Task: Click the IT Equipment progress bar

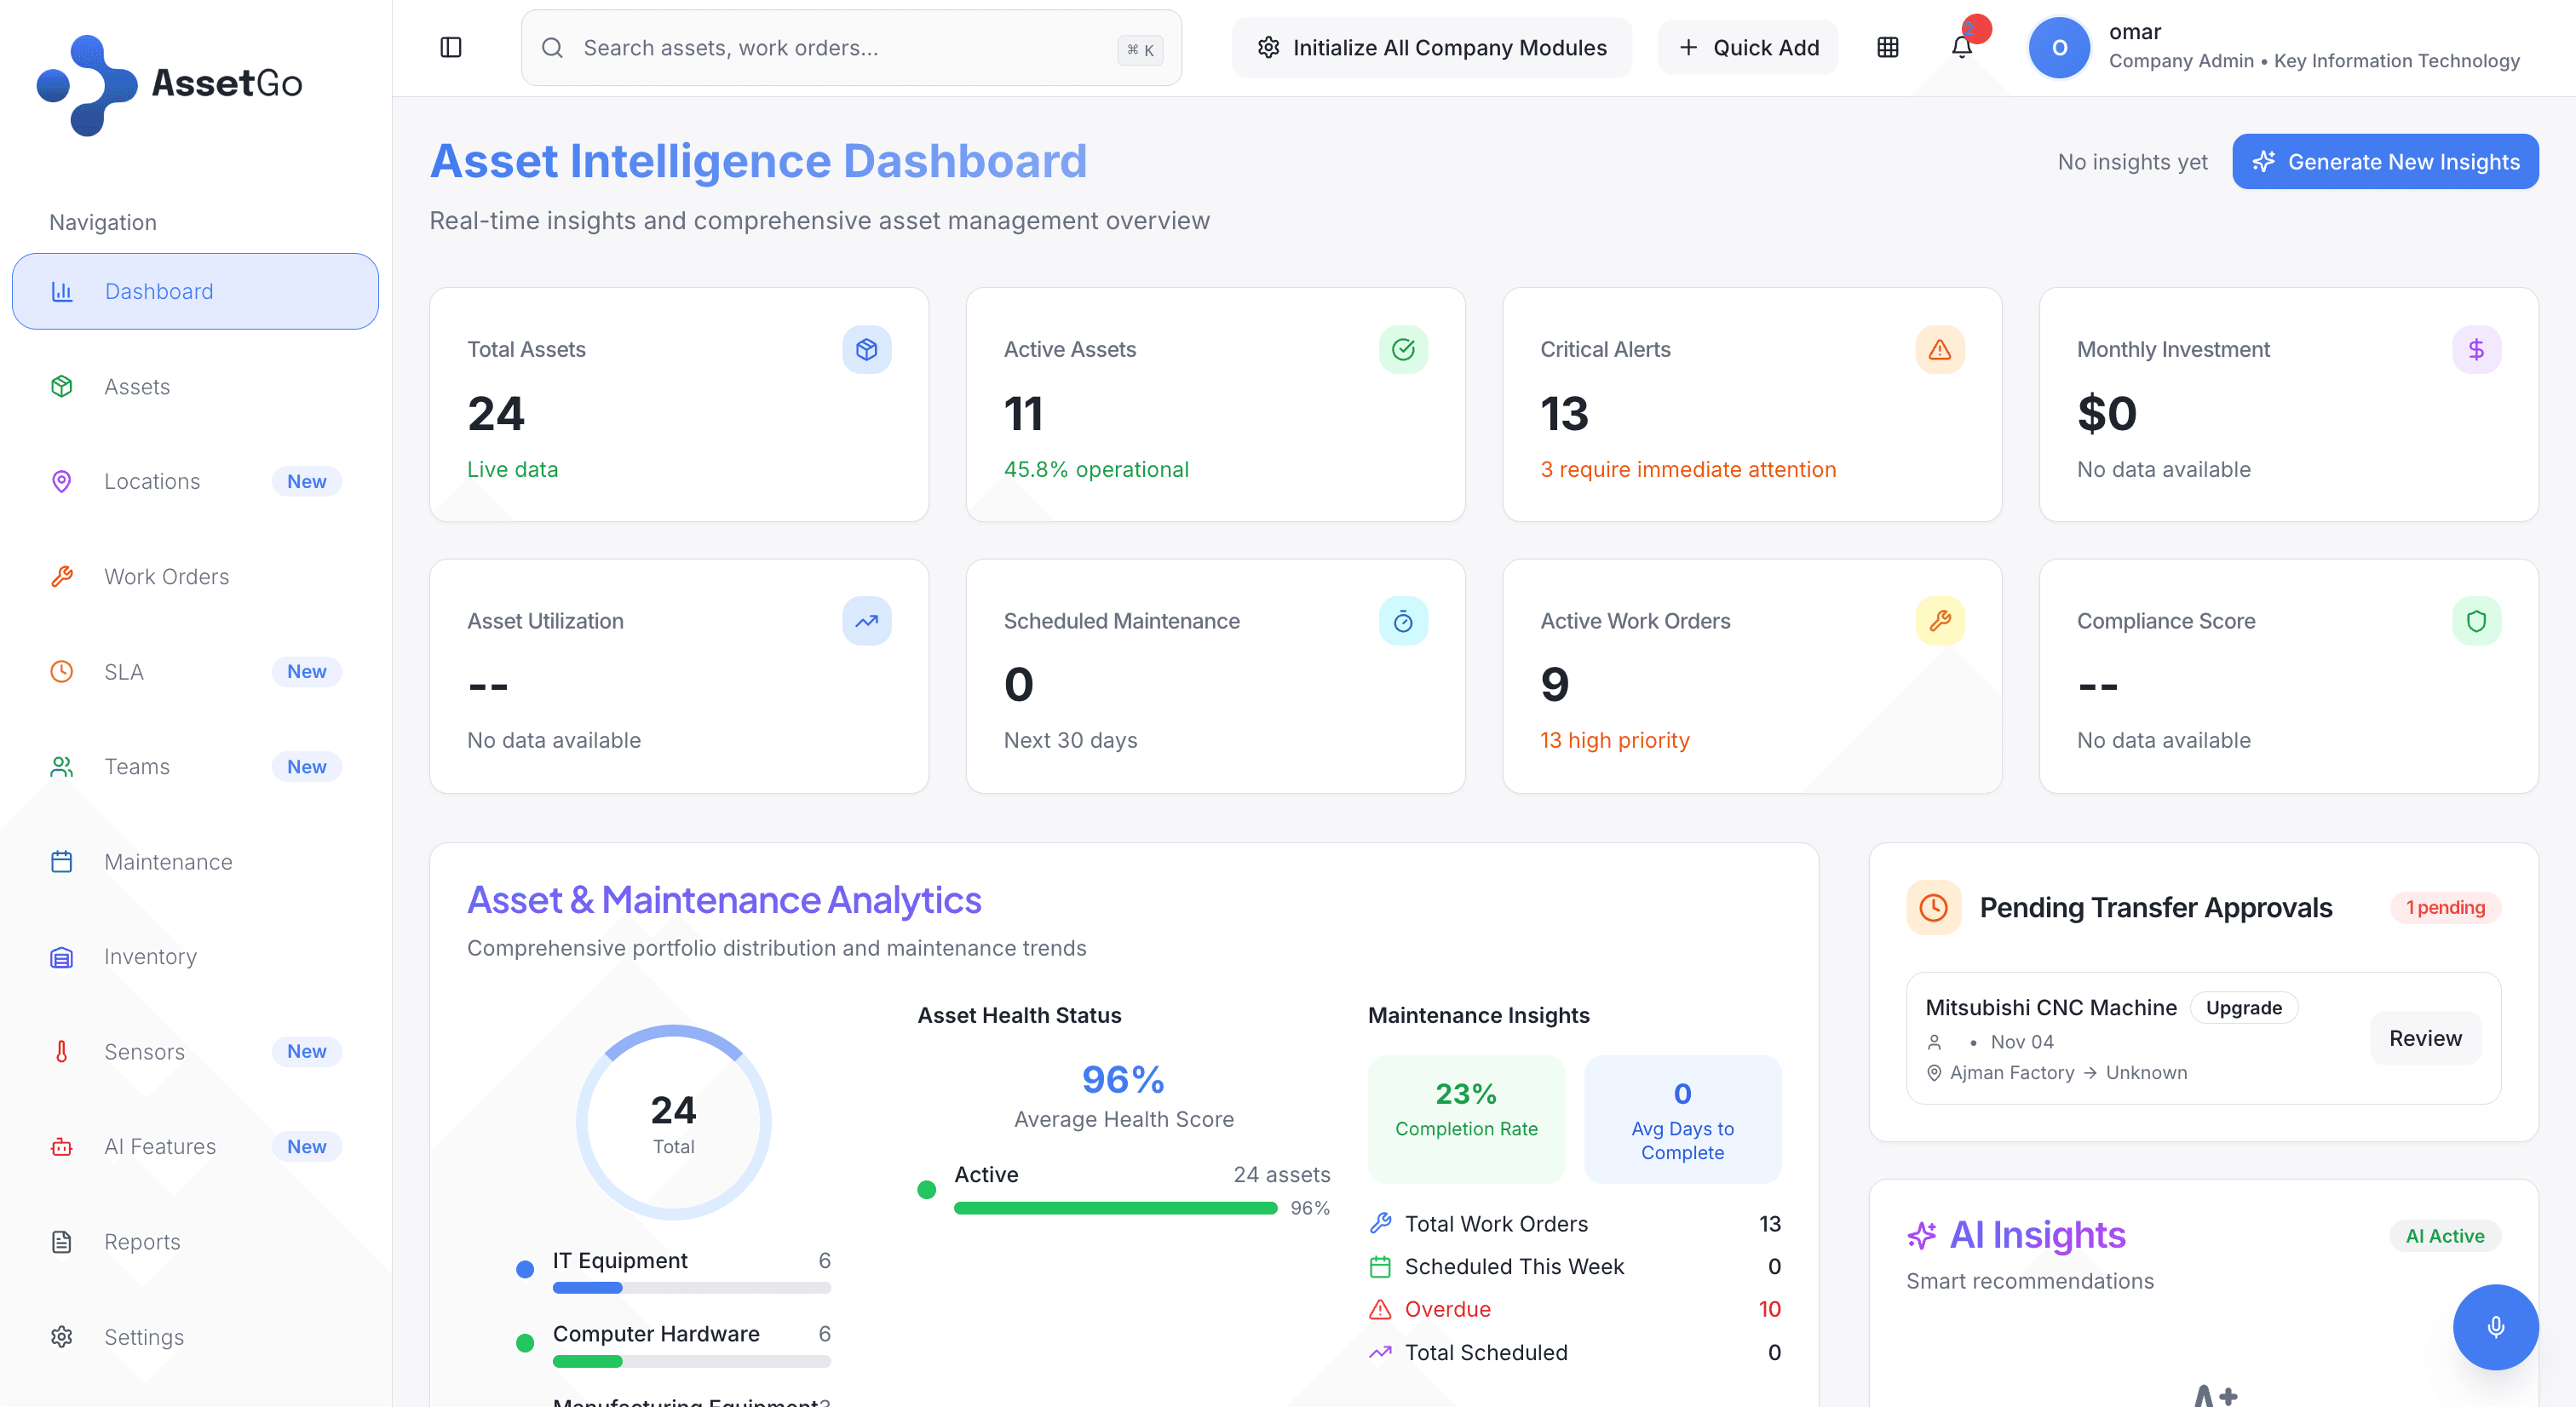Action: [690, 1288]
